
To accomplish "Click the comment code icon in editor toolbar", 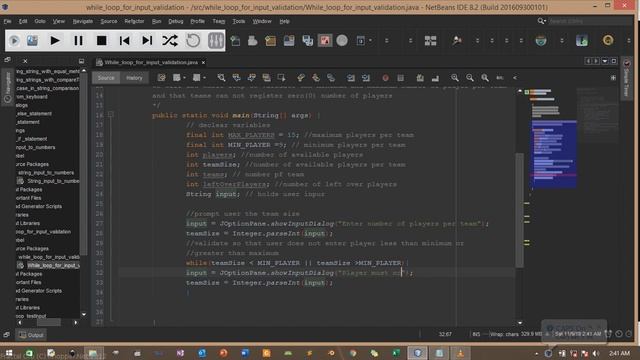I will click(420, 78).
